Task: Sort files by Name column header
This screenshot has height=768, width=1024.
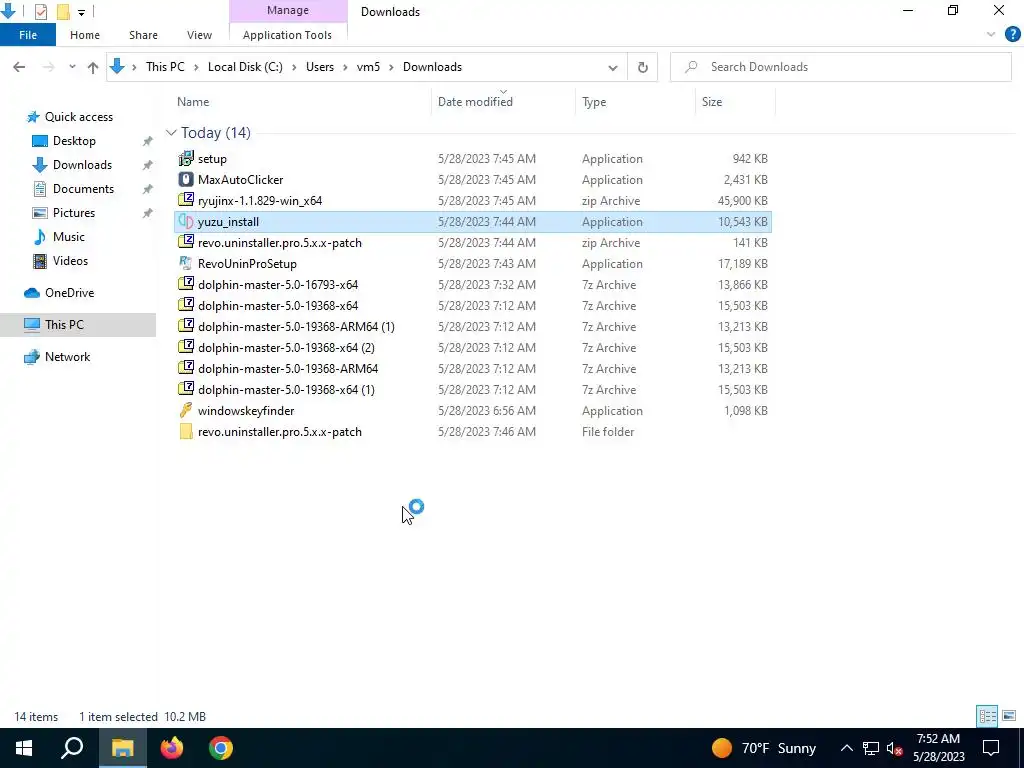Action: point(304,102)
